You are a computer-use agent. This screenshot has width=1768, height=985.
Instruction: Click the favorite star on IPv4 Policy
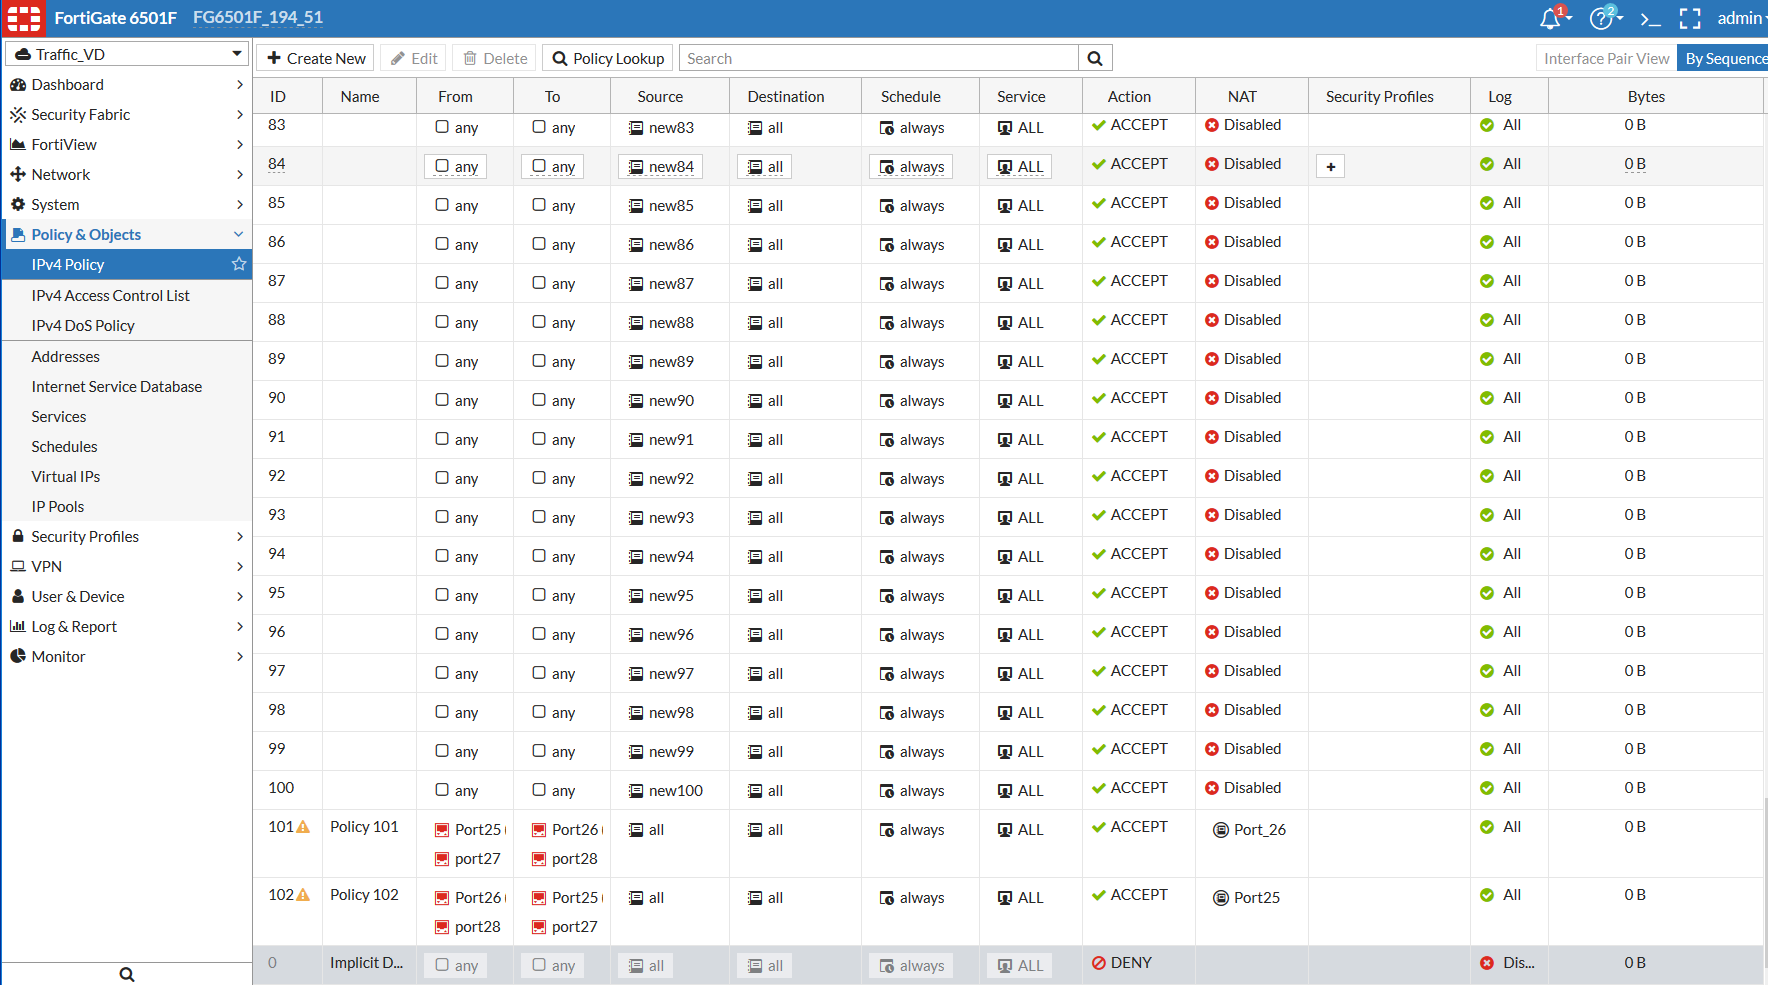point(239,264)
